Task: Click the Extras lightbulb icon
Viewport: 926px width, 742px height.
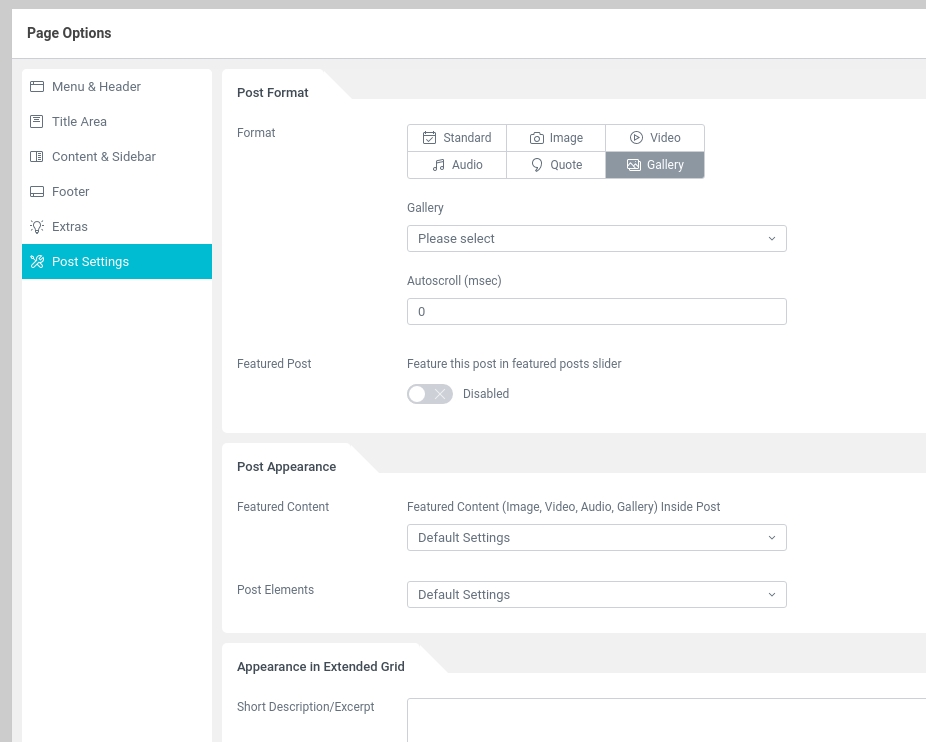Action: pos(37,227)
